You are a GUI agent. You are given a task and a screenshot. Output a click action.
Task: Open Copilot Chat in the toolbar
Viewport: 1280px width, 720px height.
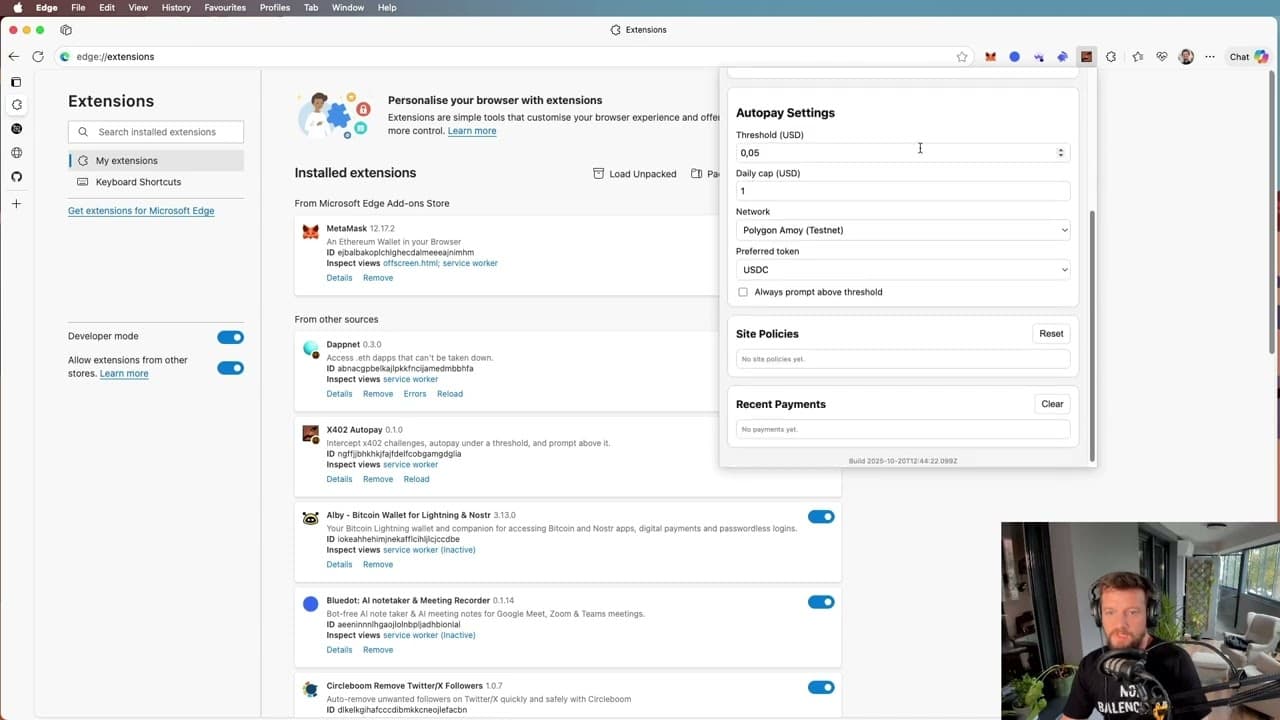click(x=1245, y=57)
